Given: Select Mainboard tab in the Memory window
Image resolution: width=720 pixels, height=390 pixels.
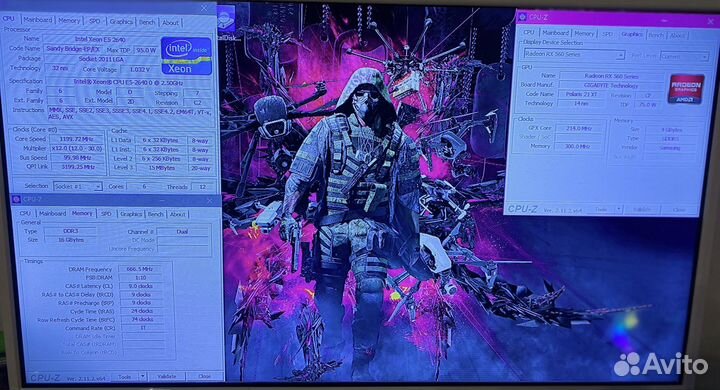Looking at the screenshot, I should tap(52, 213).
